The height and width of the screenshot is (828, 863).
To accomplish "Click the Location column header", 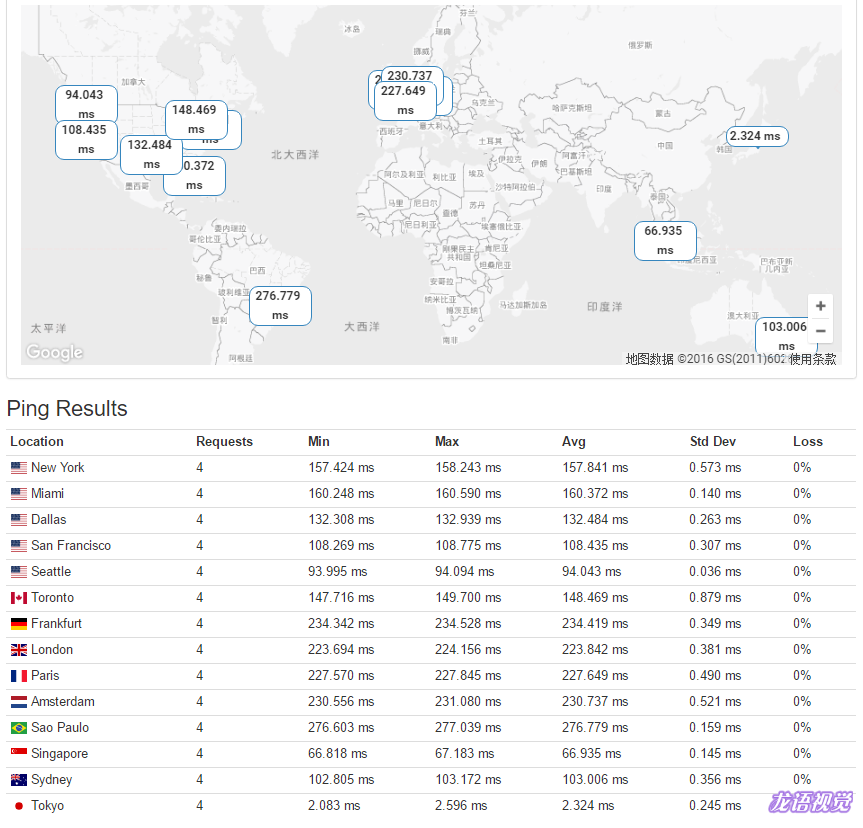I will pyautogui.click(x=37, y=441).
